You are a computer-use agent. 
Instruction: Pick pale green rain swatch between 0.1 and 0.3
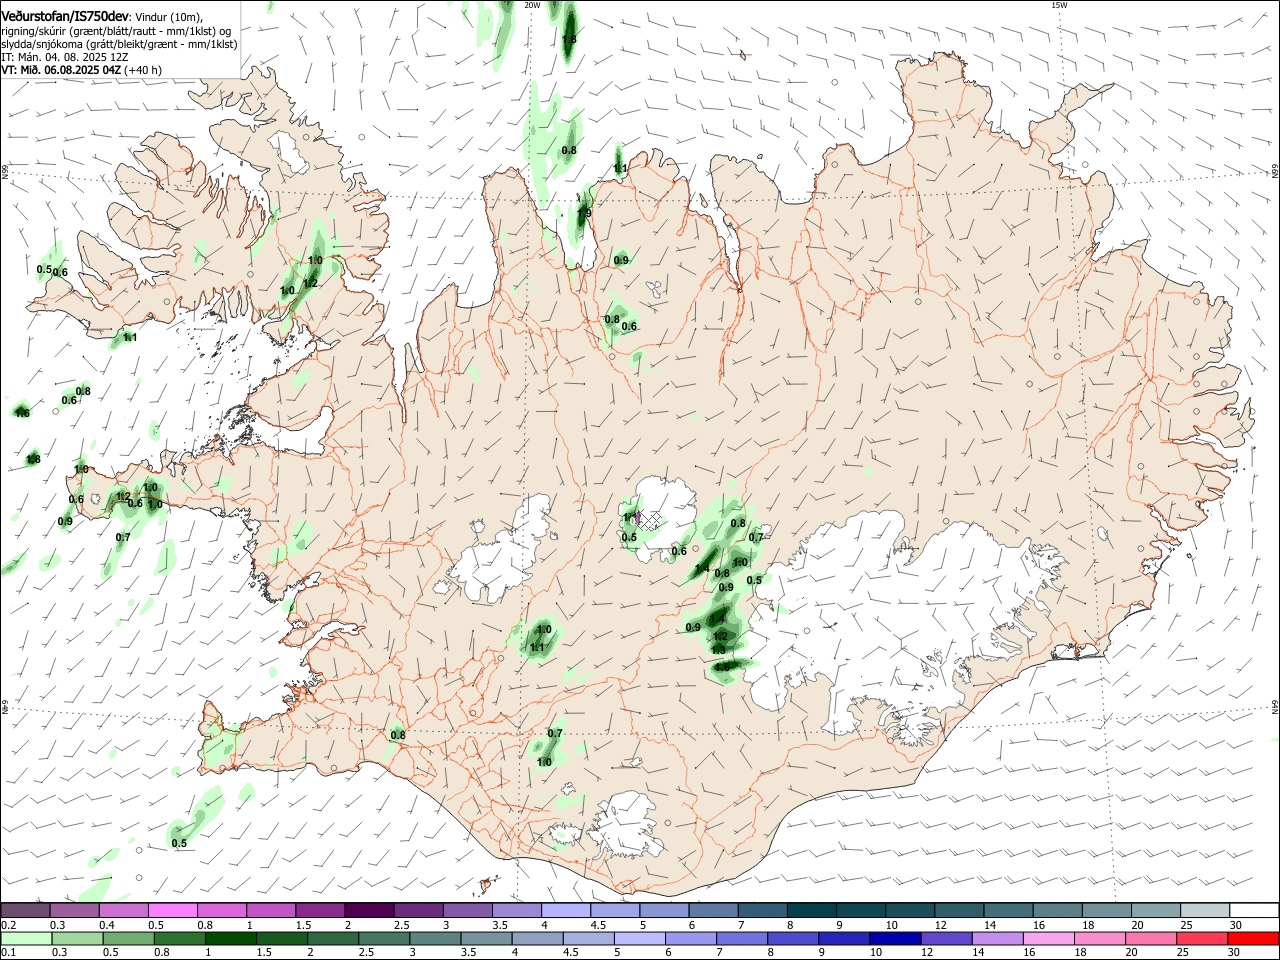[x=25, y=938]
